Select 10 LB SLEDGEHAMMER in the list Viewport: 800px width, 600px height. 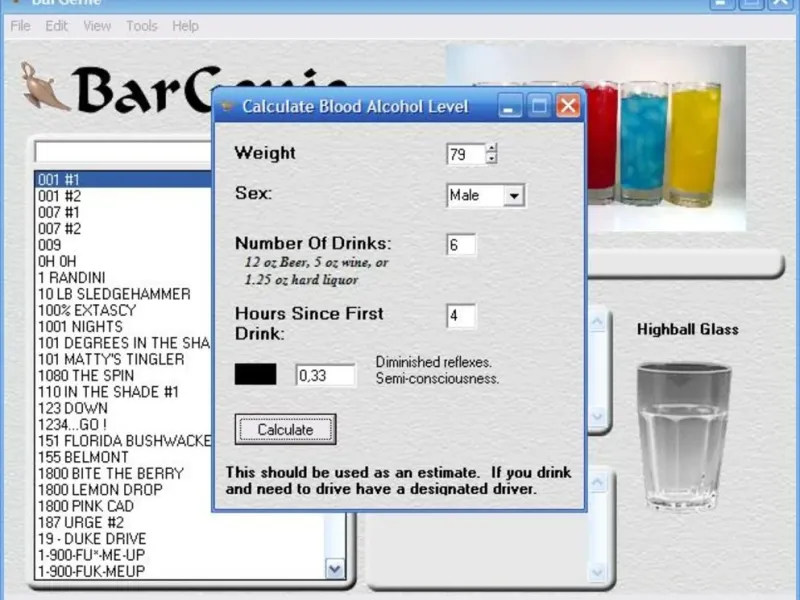(123, 294)
